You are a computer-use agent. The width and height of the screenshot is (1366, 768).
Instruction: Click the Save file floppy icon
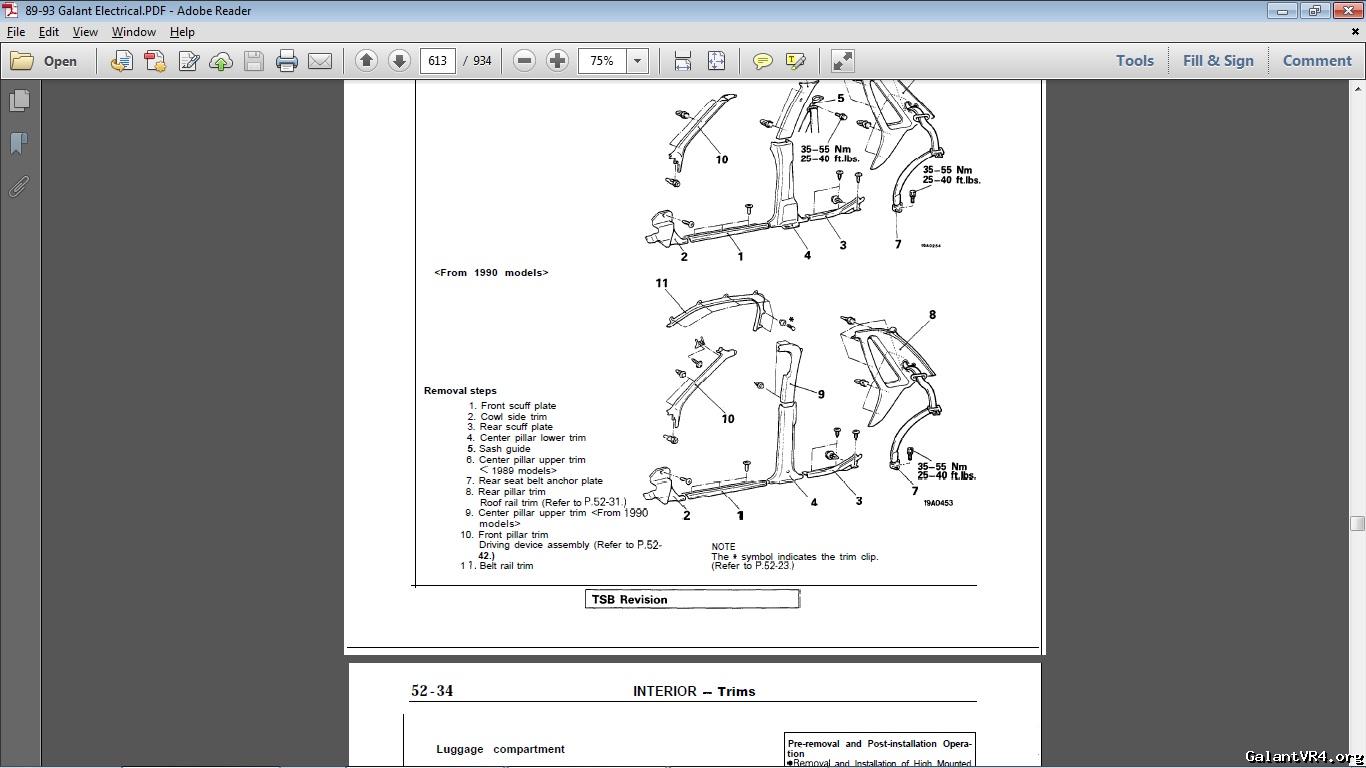[254, 61]
